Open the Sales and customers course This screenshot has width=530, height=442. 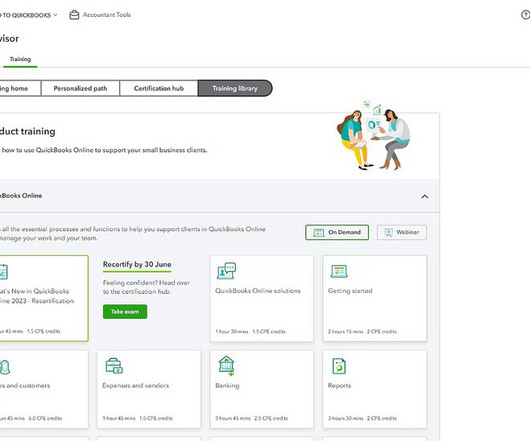(x=44, y=389)
